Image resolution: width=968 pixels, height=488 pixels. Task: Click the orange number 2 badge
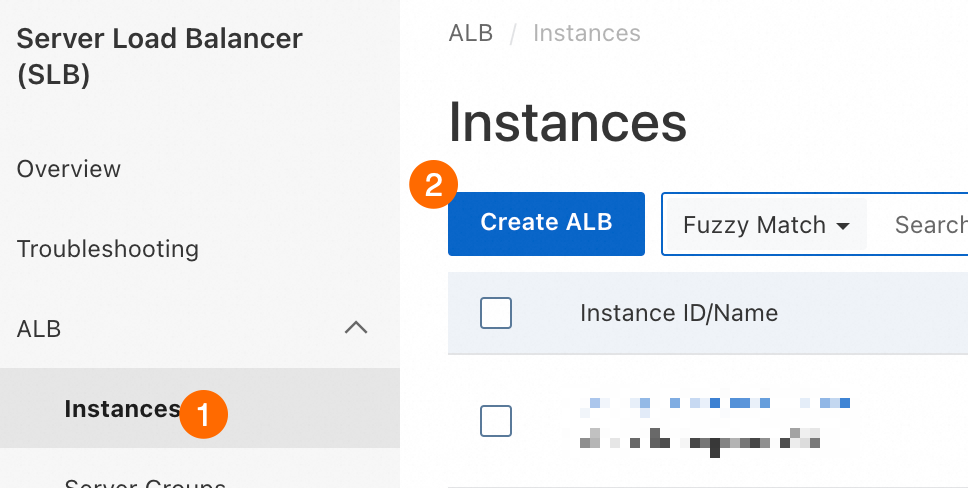(434, 185)
